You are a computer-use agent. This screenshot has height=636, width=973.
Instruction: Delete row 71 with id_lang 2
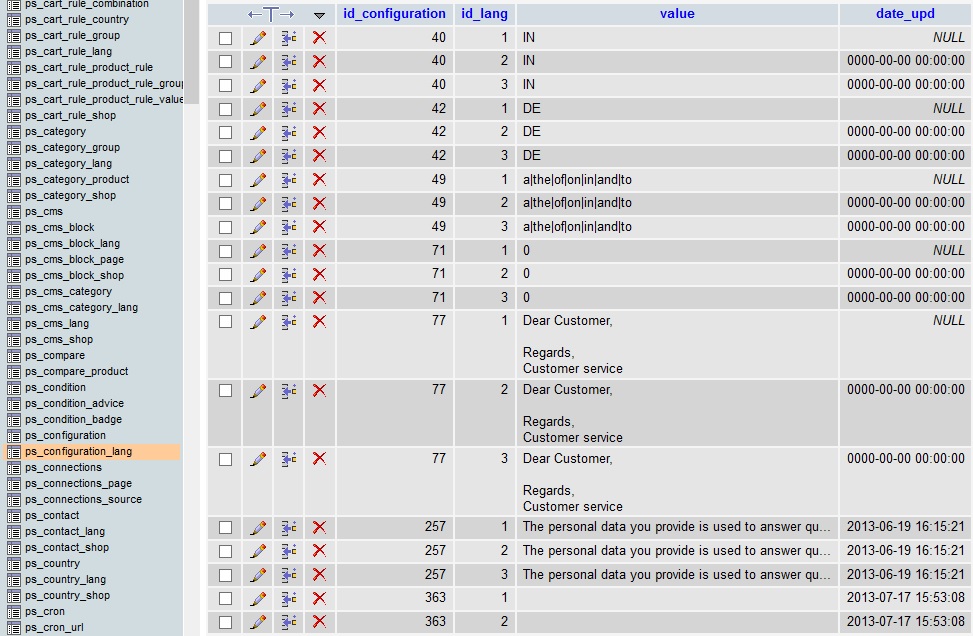319,274
